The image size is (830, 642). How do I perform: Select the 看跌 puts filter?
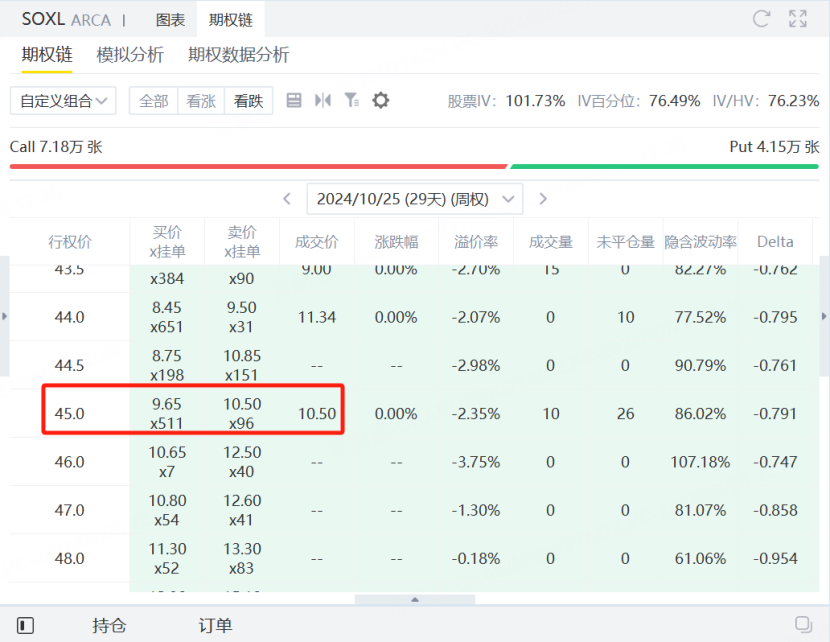(249, 101)
